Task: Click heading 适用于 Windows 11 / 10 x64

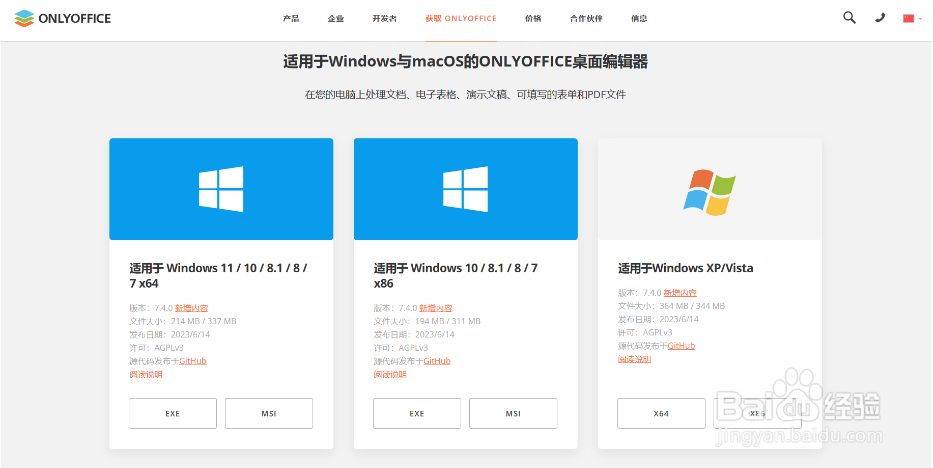Action: tap(218, 276)
